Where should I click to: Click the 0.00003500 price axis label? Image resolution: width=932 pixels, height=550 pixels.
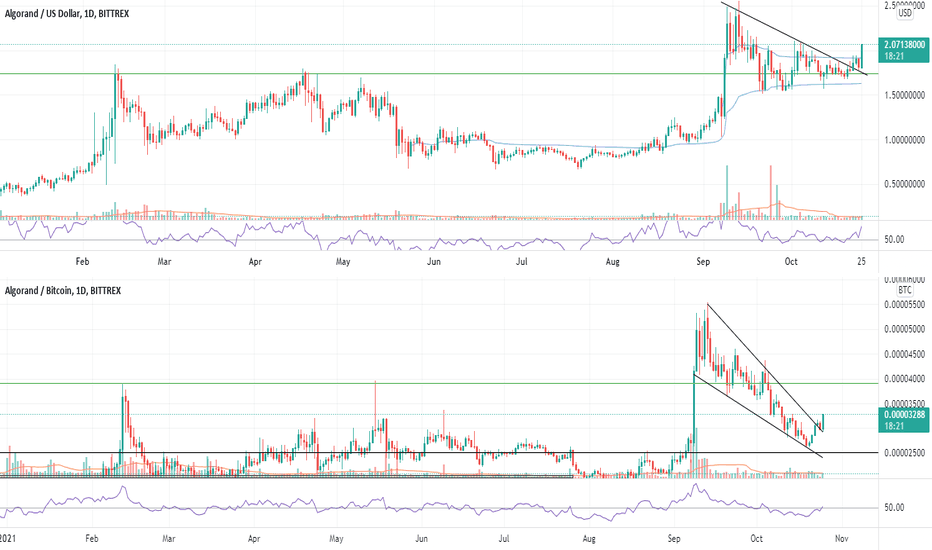point(905,403)
